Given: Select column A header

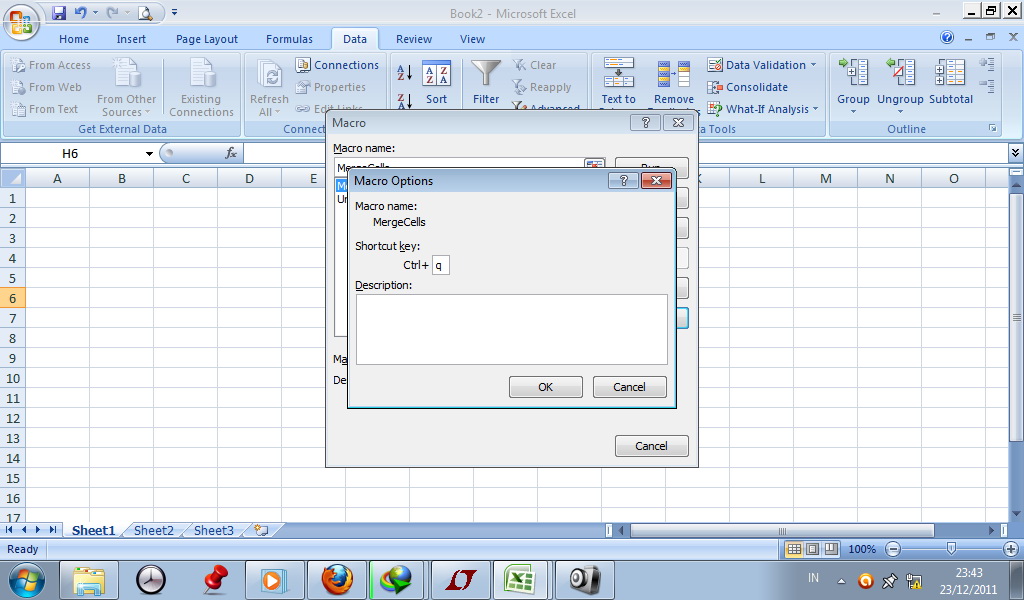Looking at the screenshot, I should tap(57, 178).
